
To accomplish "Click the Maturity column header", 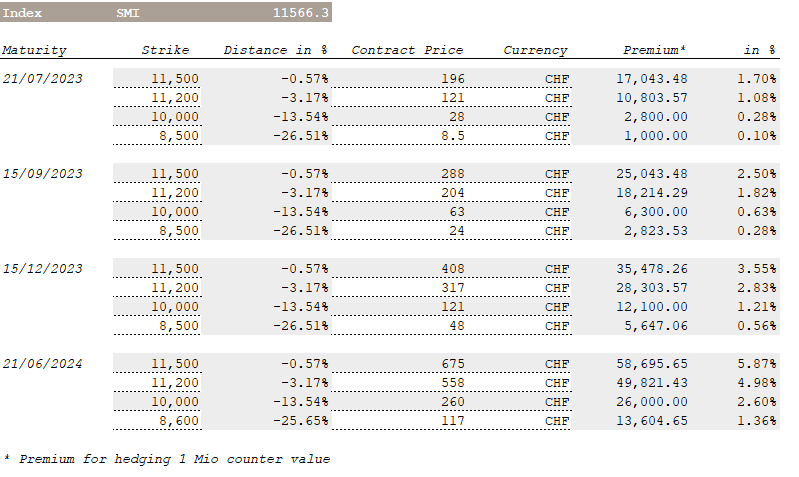I will [34, 50].
